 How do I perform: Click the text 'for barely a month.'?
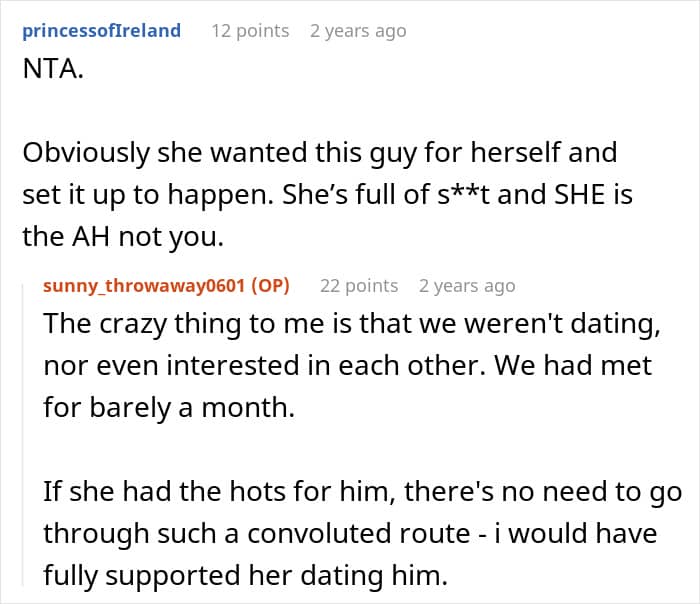click(169, 408)
